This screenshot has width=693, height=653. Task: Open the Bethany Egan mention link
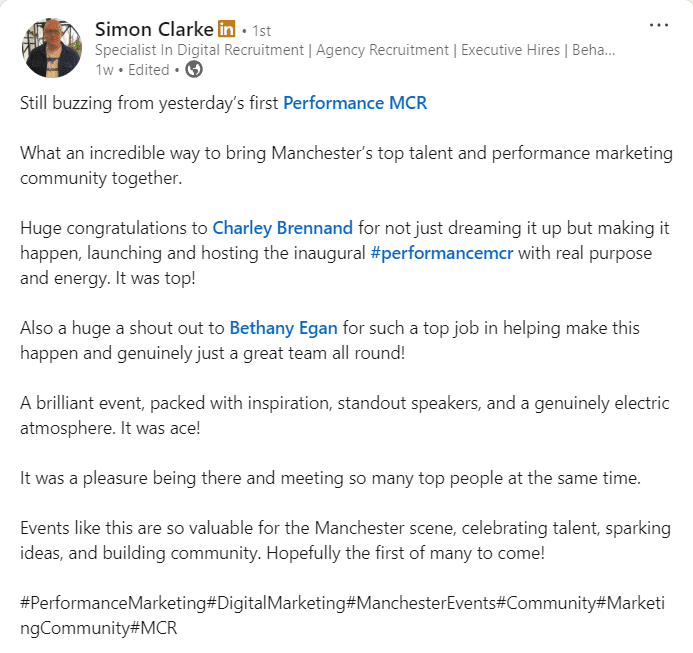click(283, 328)
